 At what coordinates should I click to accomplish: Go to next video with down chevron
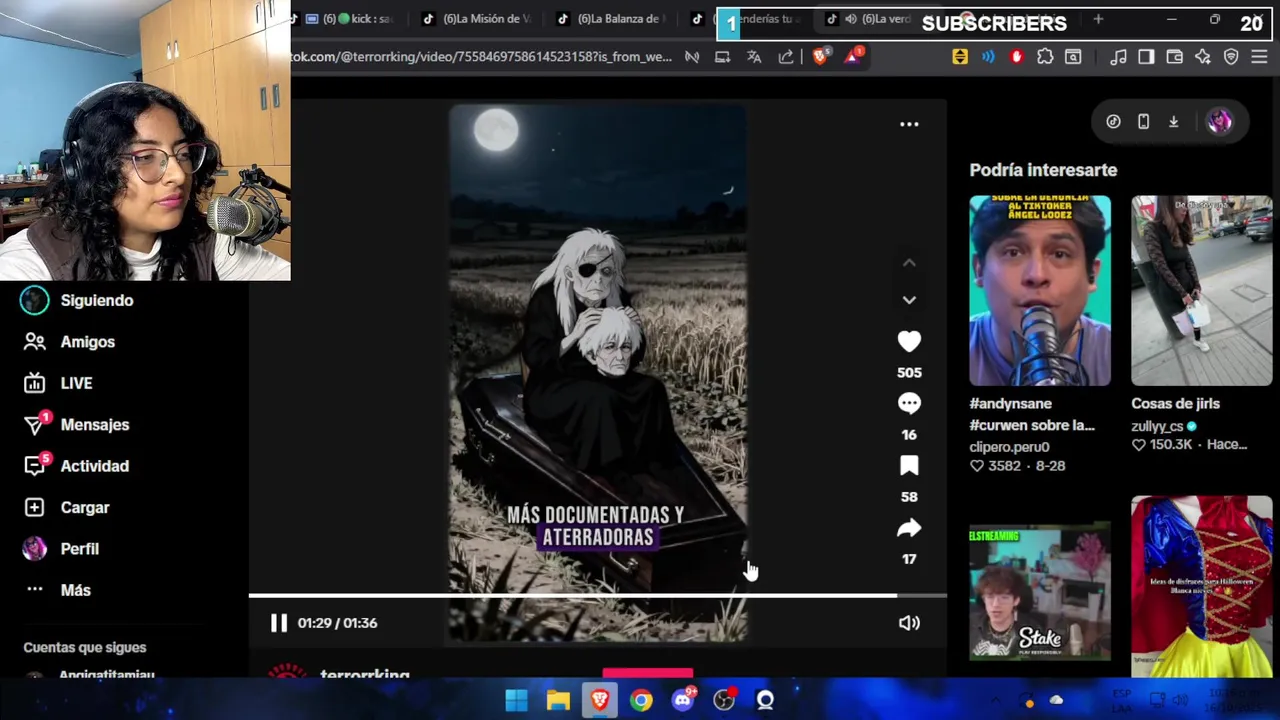coord(909,300)
